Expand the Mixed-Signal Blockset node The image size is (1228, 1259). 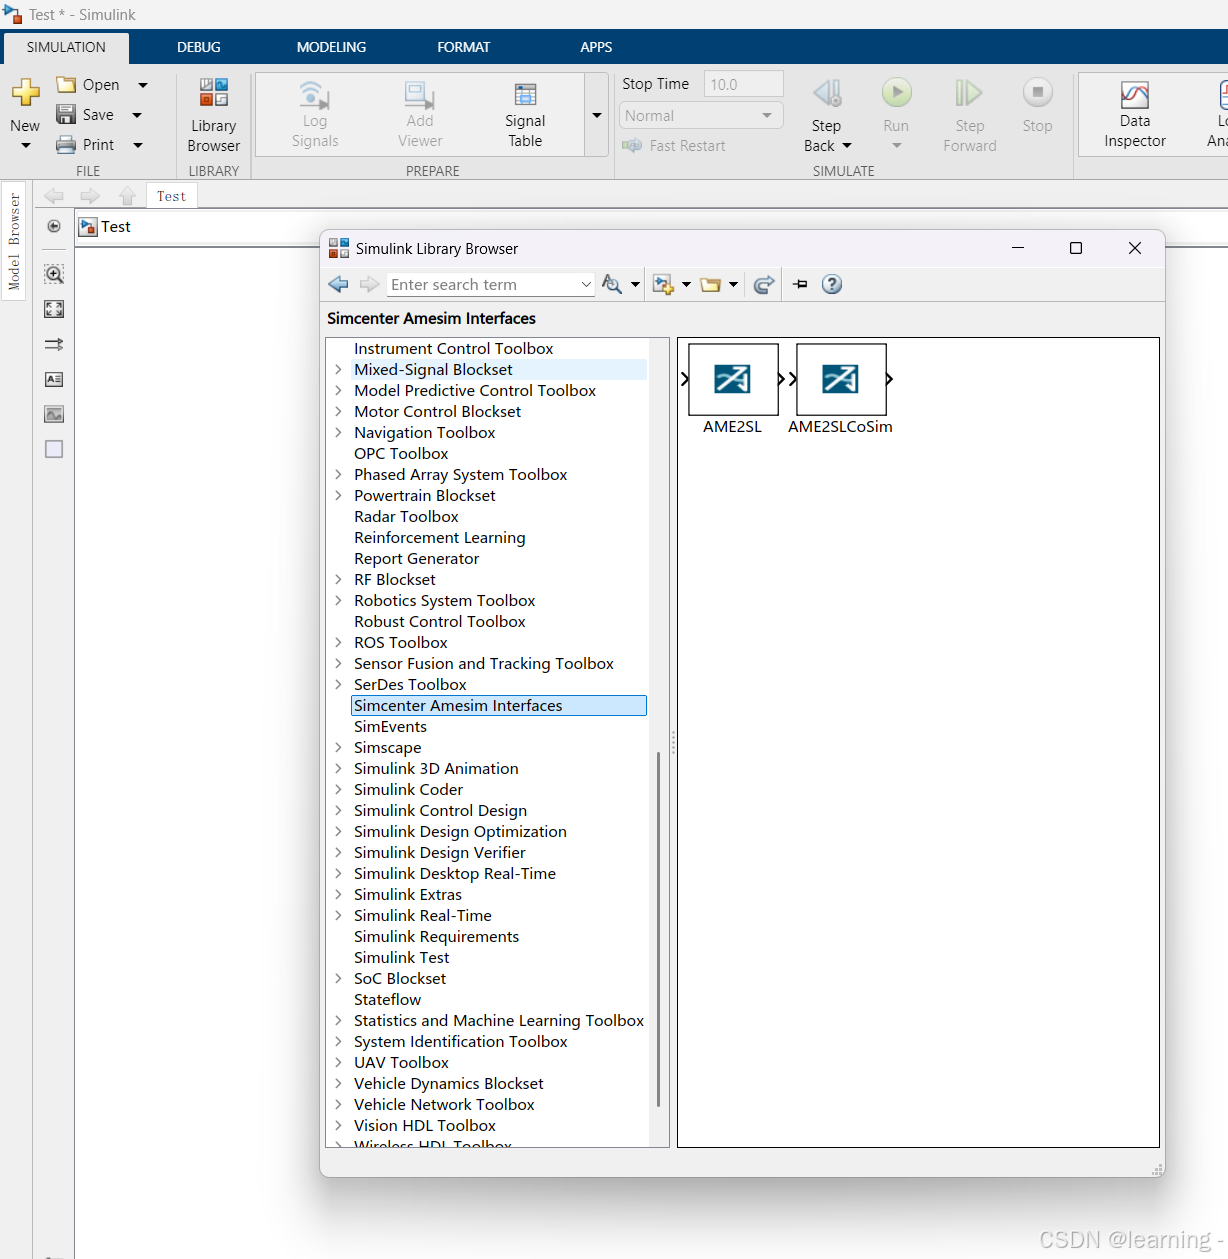338,369
